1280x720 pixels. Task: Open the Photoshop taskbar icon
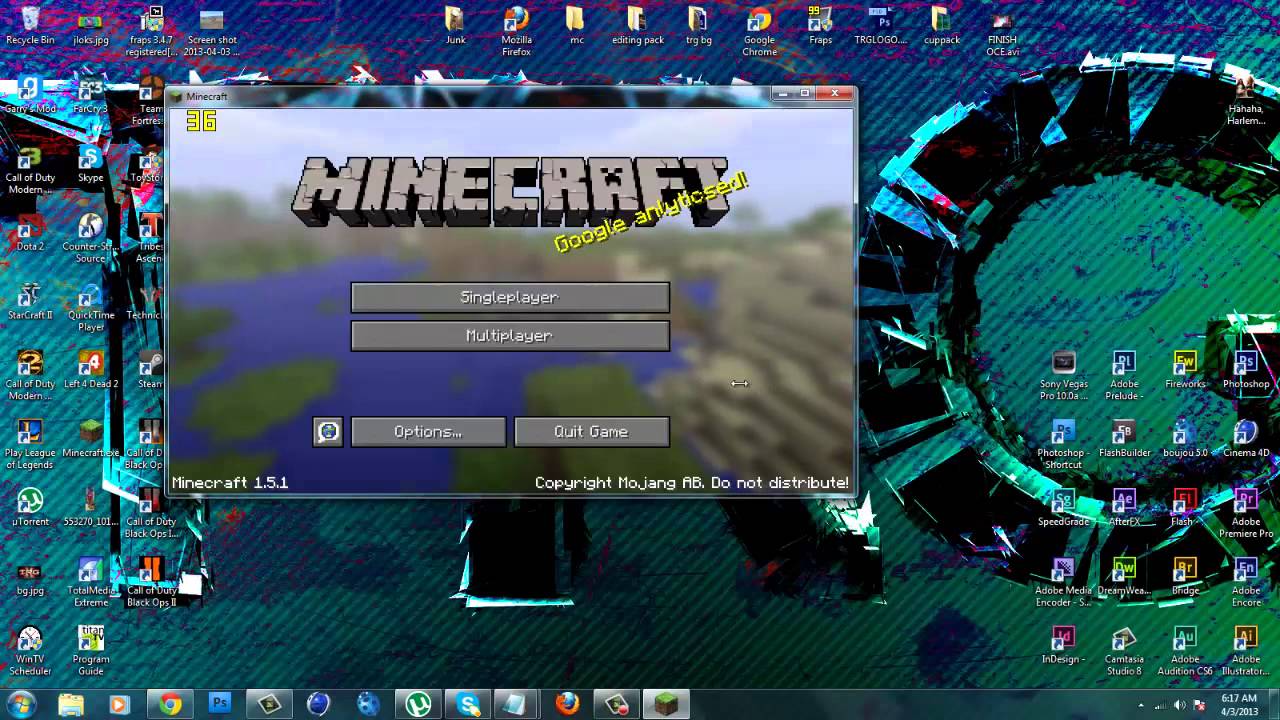(220, 704)
